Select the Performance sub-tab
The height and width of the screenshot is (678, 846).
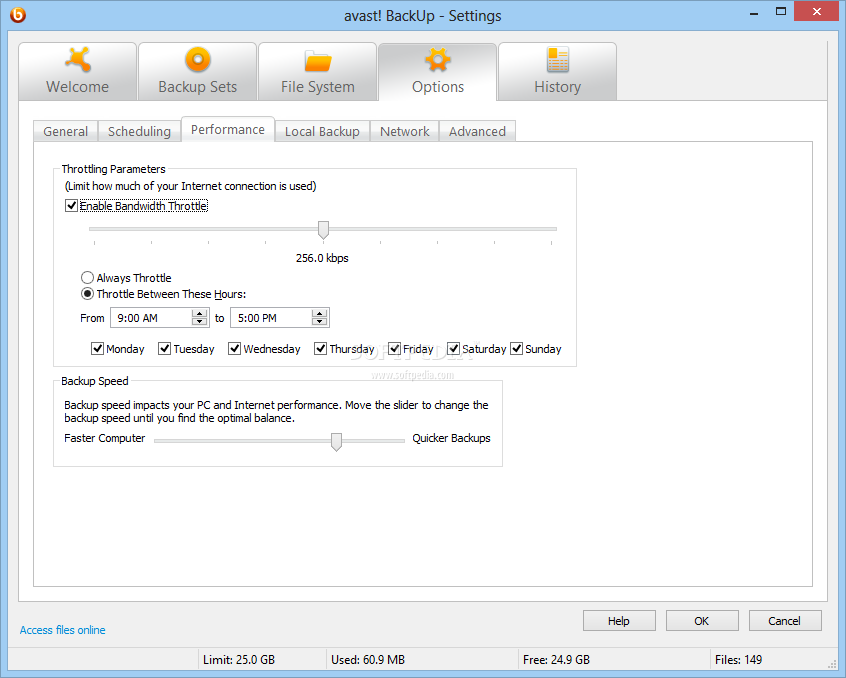pos(228,130)
